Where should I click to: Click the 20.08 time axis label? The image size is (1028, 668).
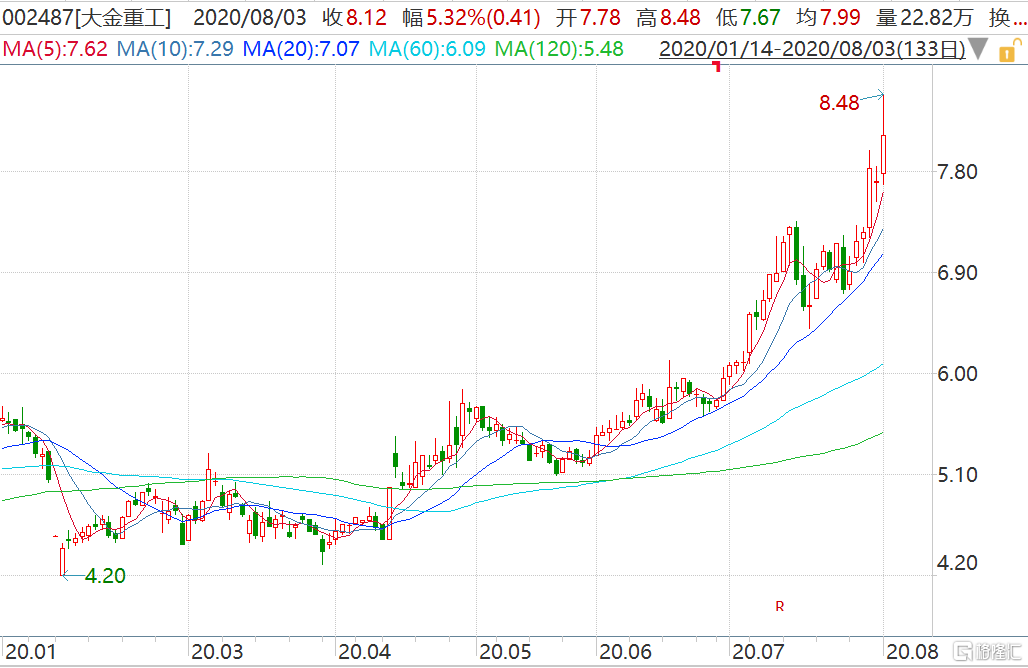pyautogui.click(x=913, y=652)
